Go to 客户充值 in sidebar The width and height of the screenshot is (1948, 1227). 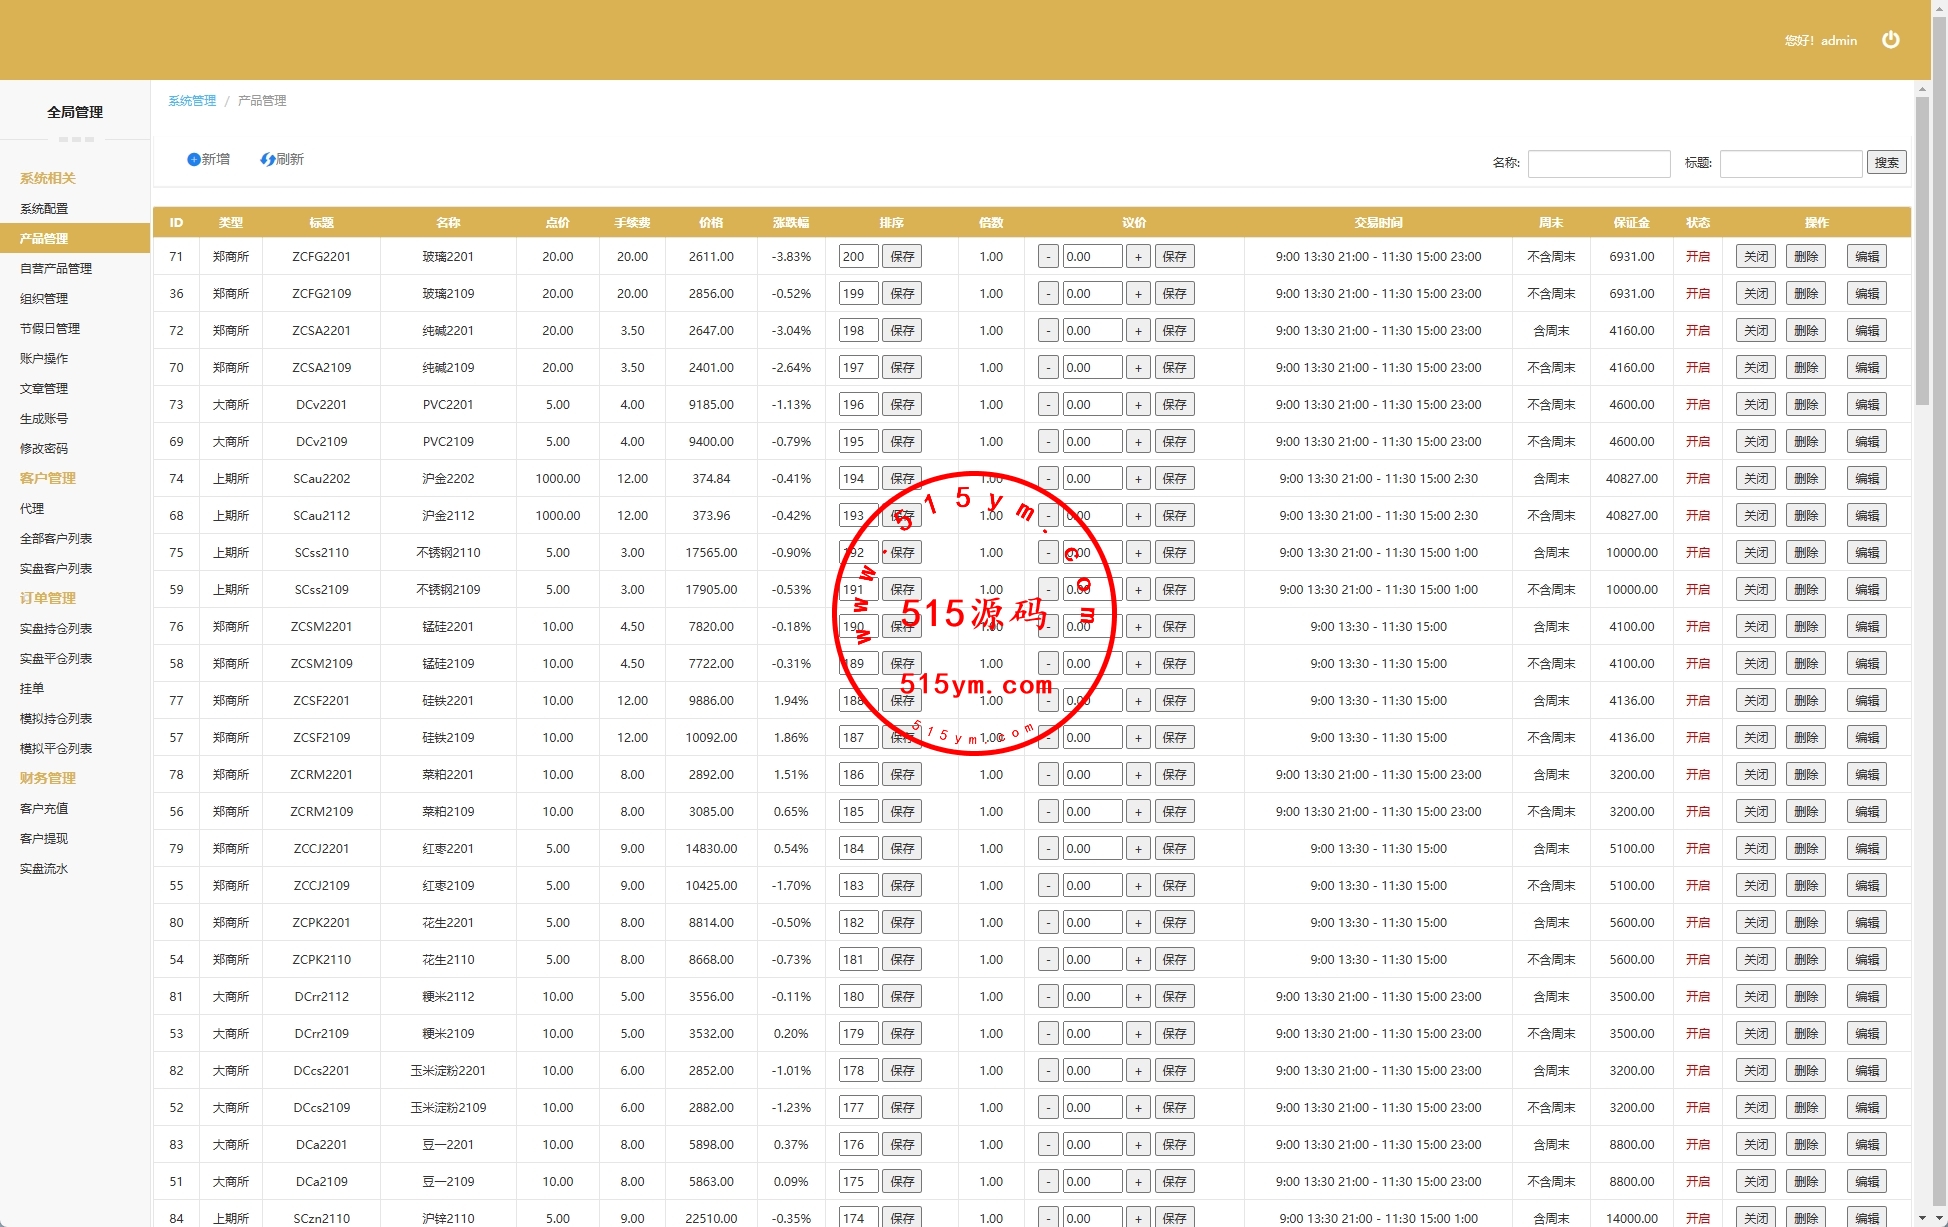click(x=44, y=809)
